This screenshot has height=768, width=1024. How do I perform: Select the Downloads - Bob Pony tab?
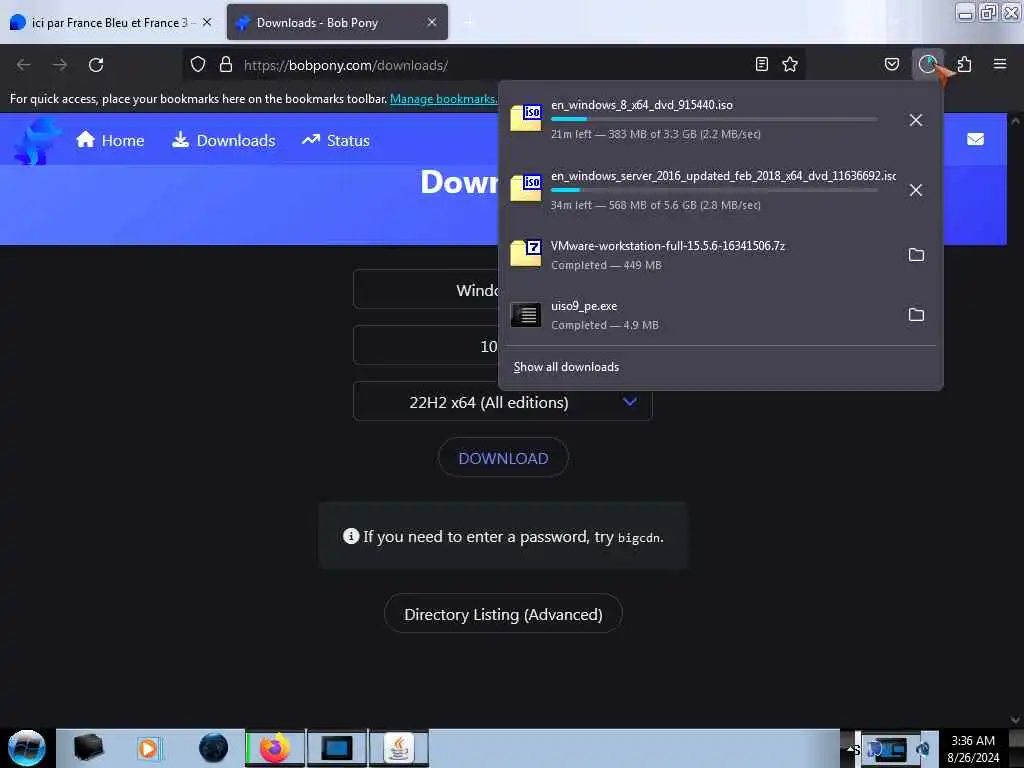(337, 22)
